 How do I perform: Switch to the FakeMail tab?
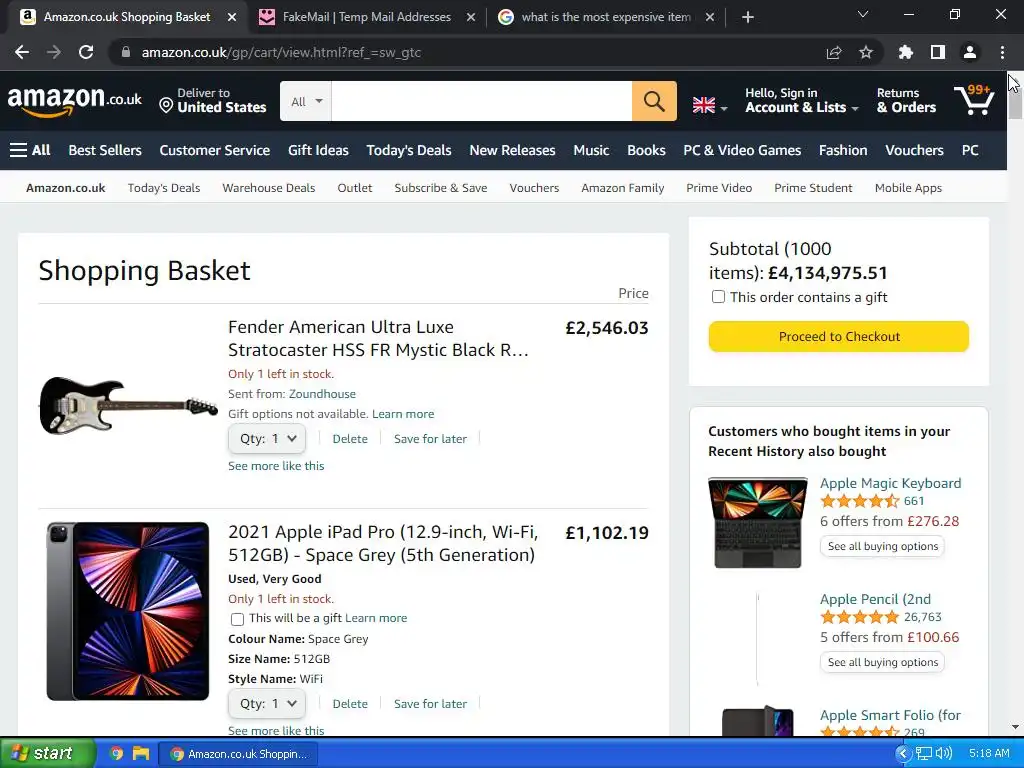coord(366,17)
